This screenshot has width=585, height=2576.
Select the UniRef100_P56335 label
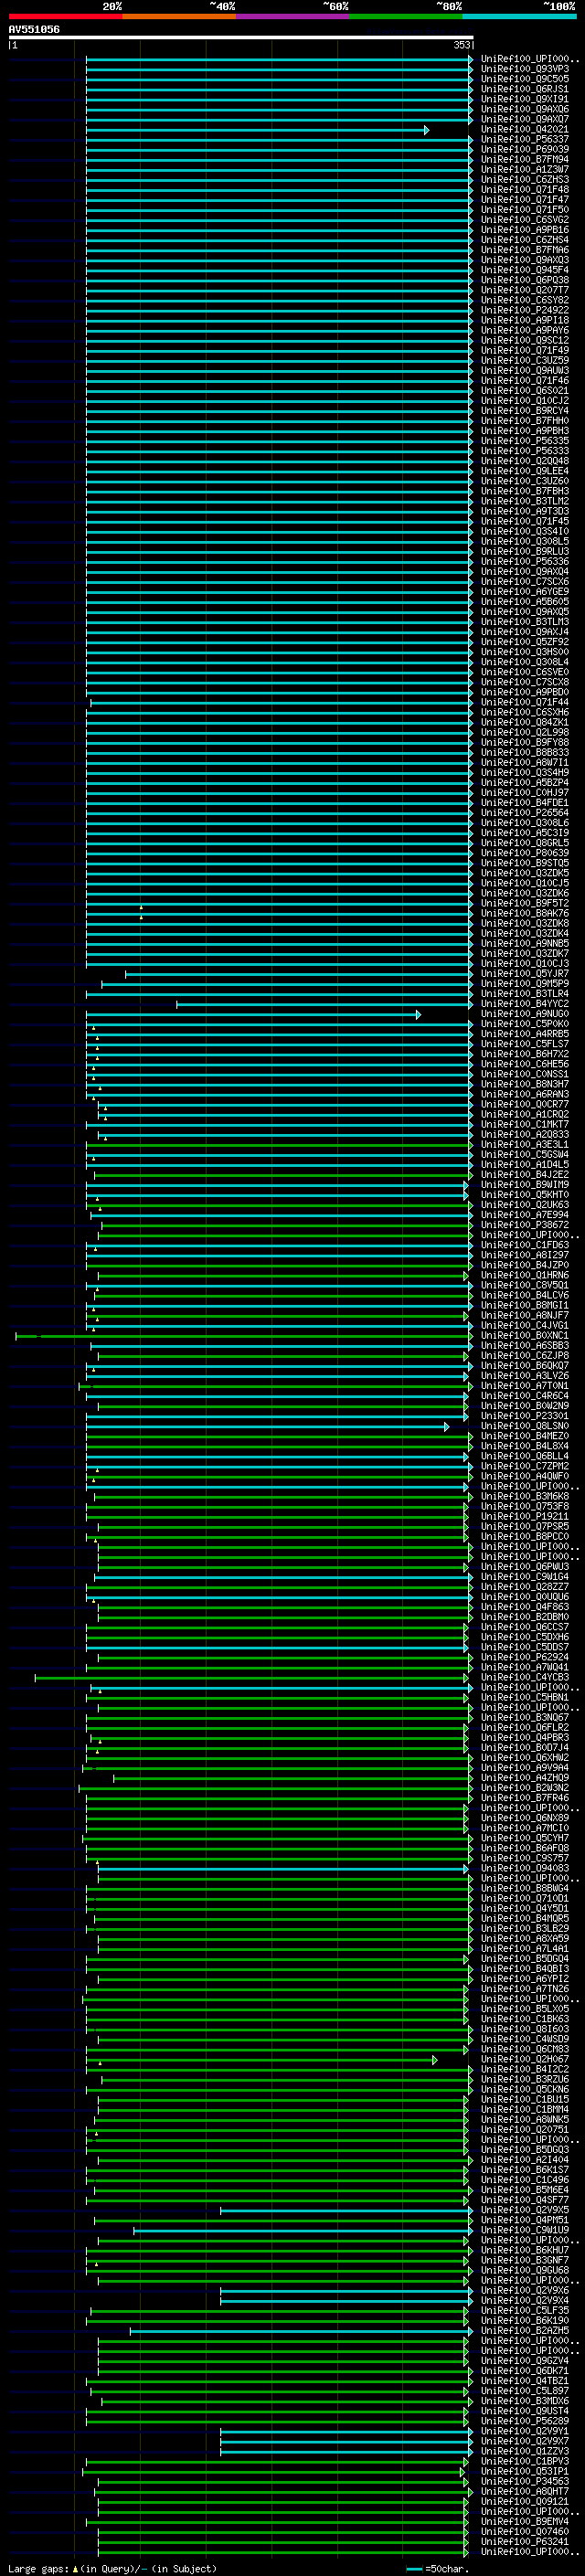coord(525,441)
